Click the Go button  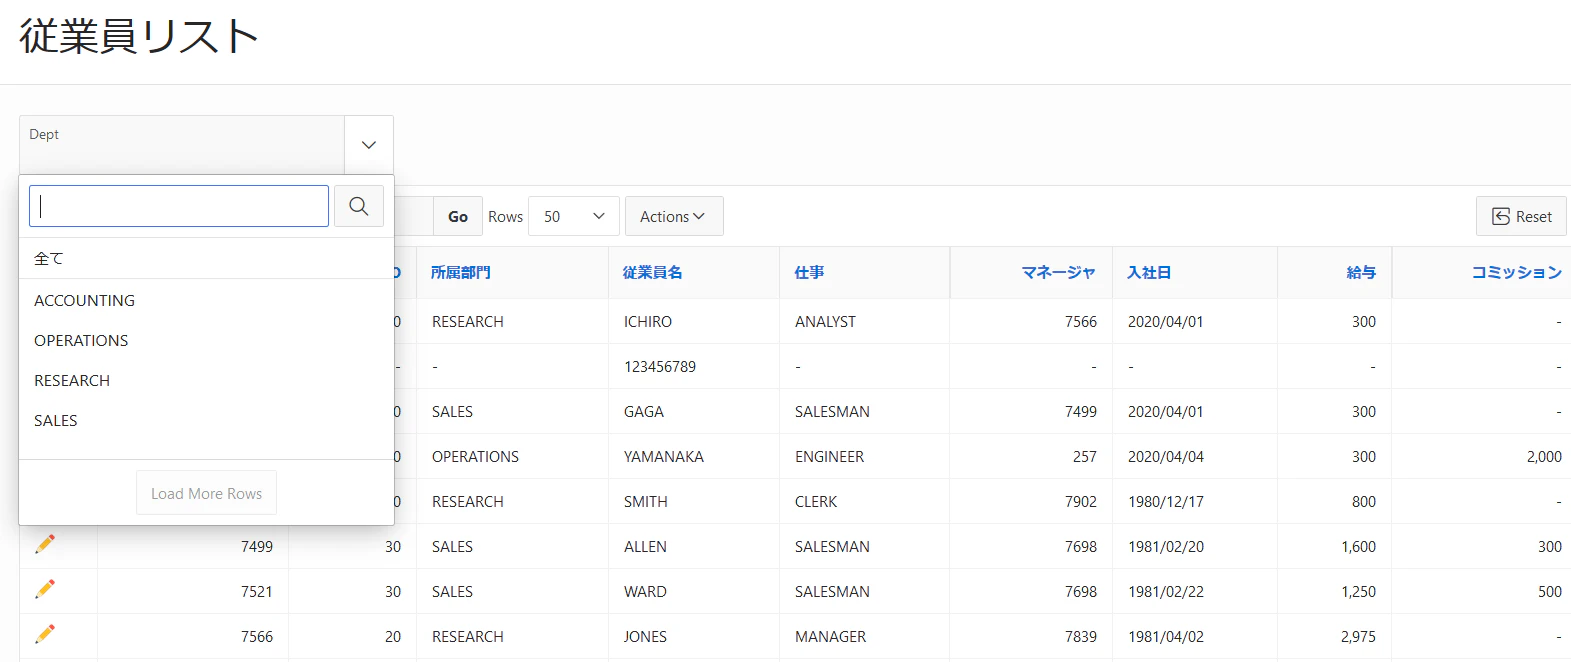tap(458, 216)
